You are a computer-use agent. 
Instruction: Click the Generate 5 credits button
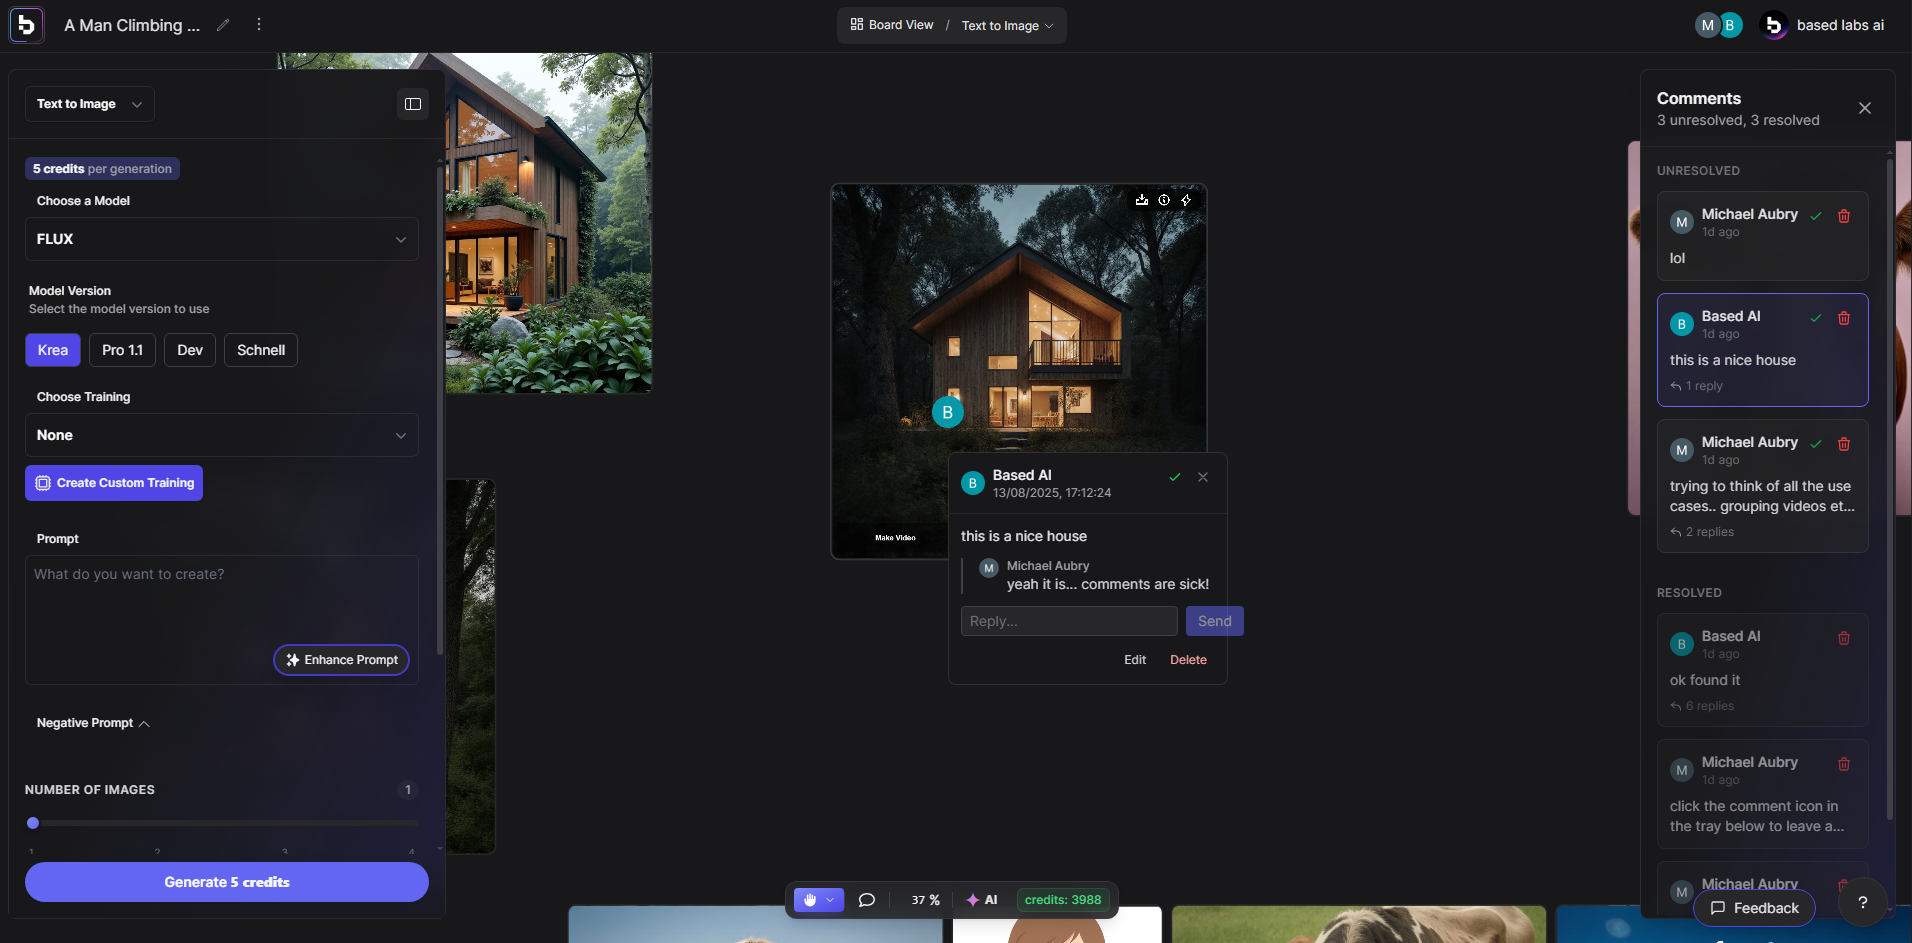pyautogui.click(x=227, y=882)
